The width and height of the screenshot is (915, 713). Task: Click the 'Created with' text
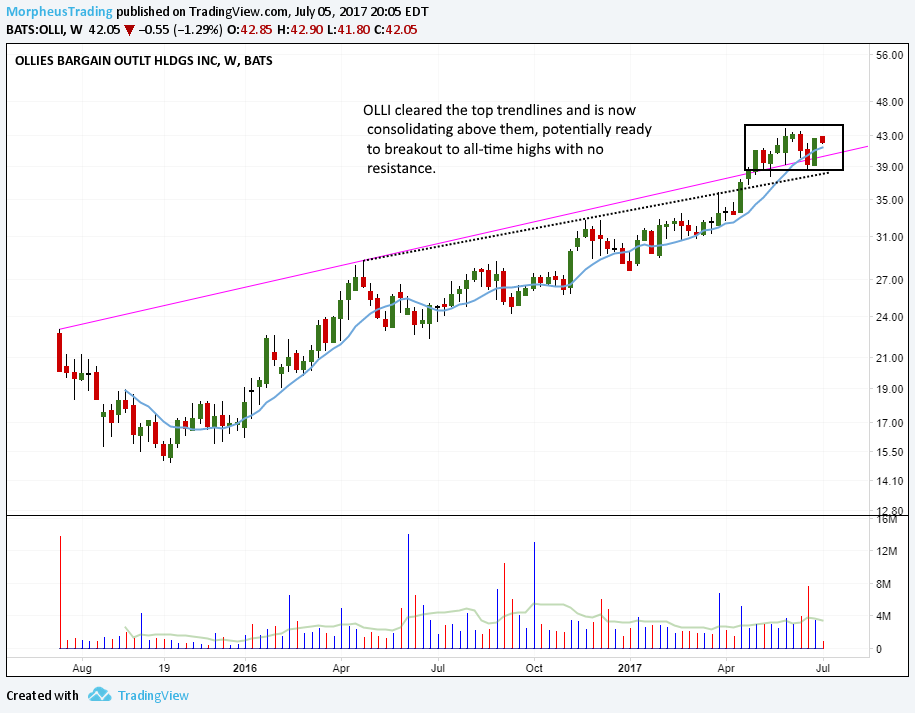tap(42, 695)
